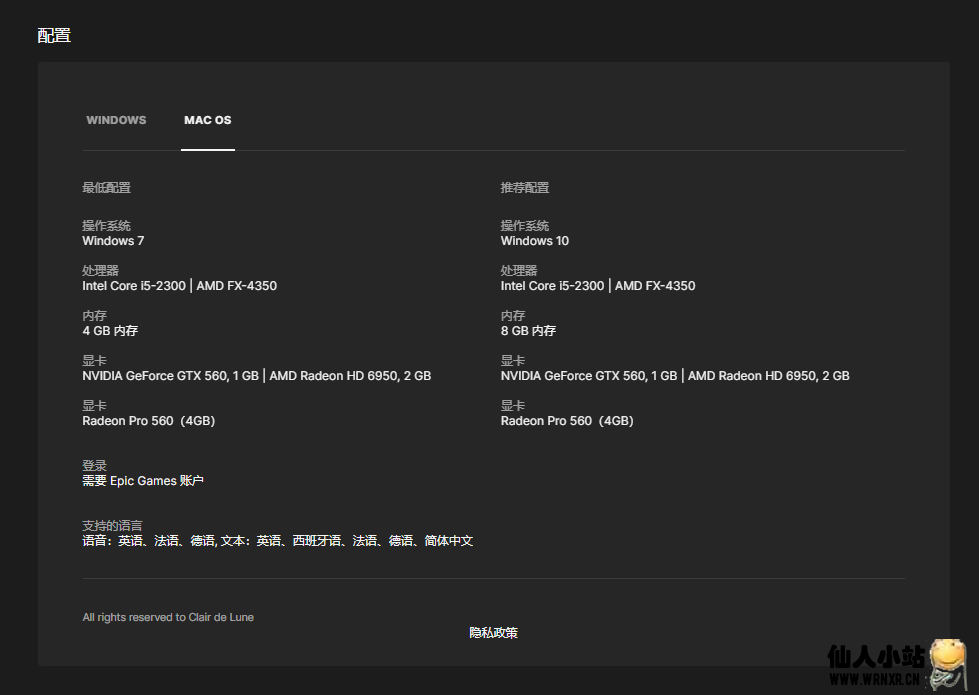
Task: Select the 最低配置 column heading
Action: [x=106, y=188]
